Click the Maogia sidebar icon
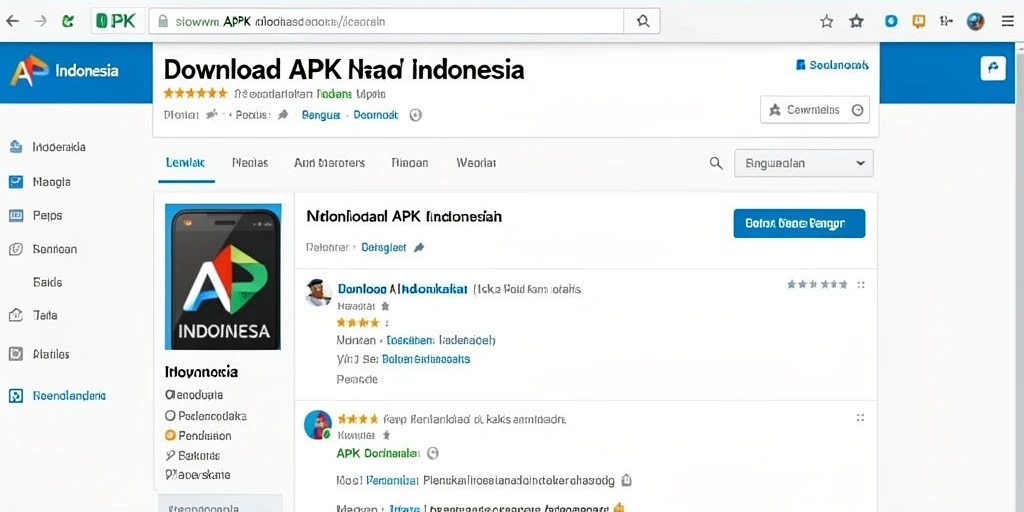The image size is (1024, 512). (16, 182)
